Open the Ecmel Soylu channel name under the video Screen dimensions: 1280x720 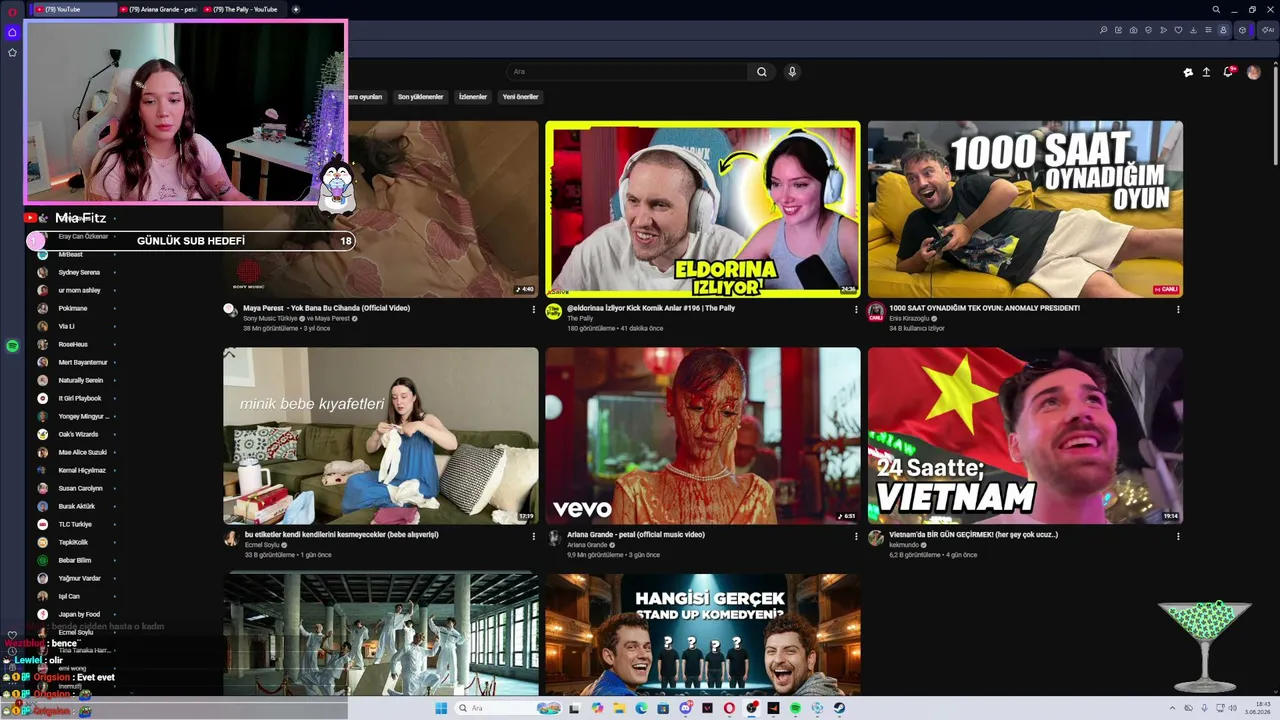tap(262, 545)
